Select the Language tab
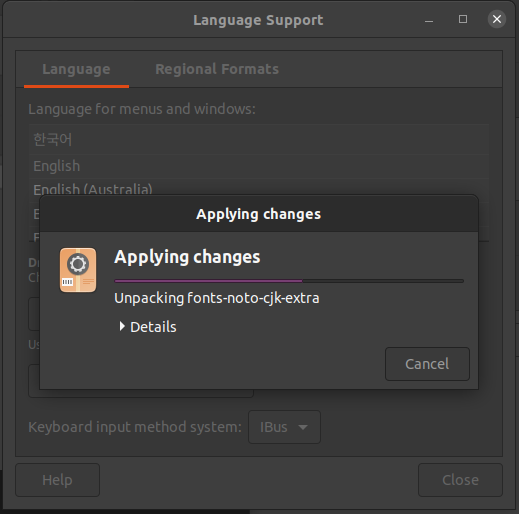 (x=76, y=69)
